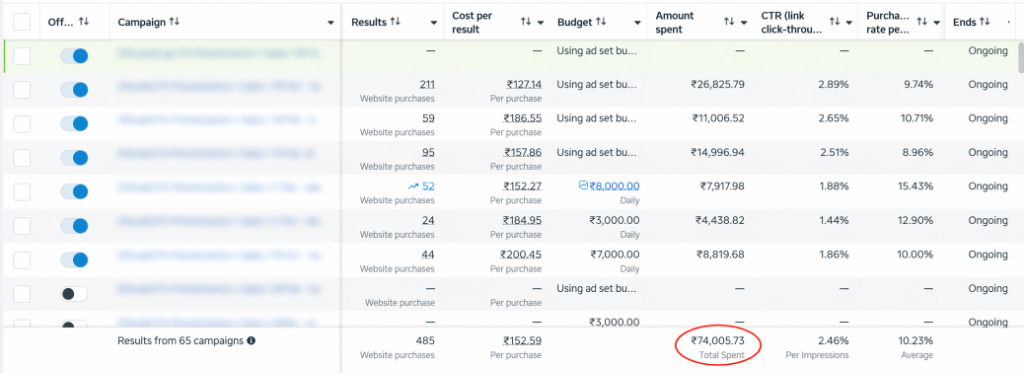
Task: Open info icon next to Results from 65 campaigns
Action: pyautogui.click(x=251, y=340)
